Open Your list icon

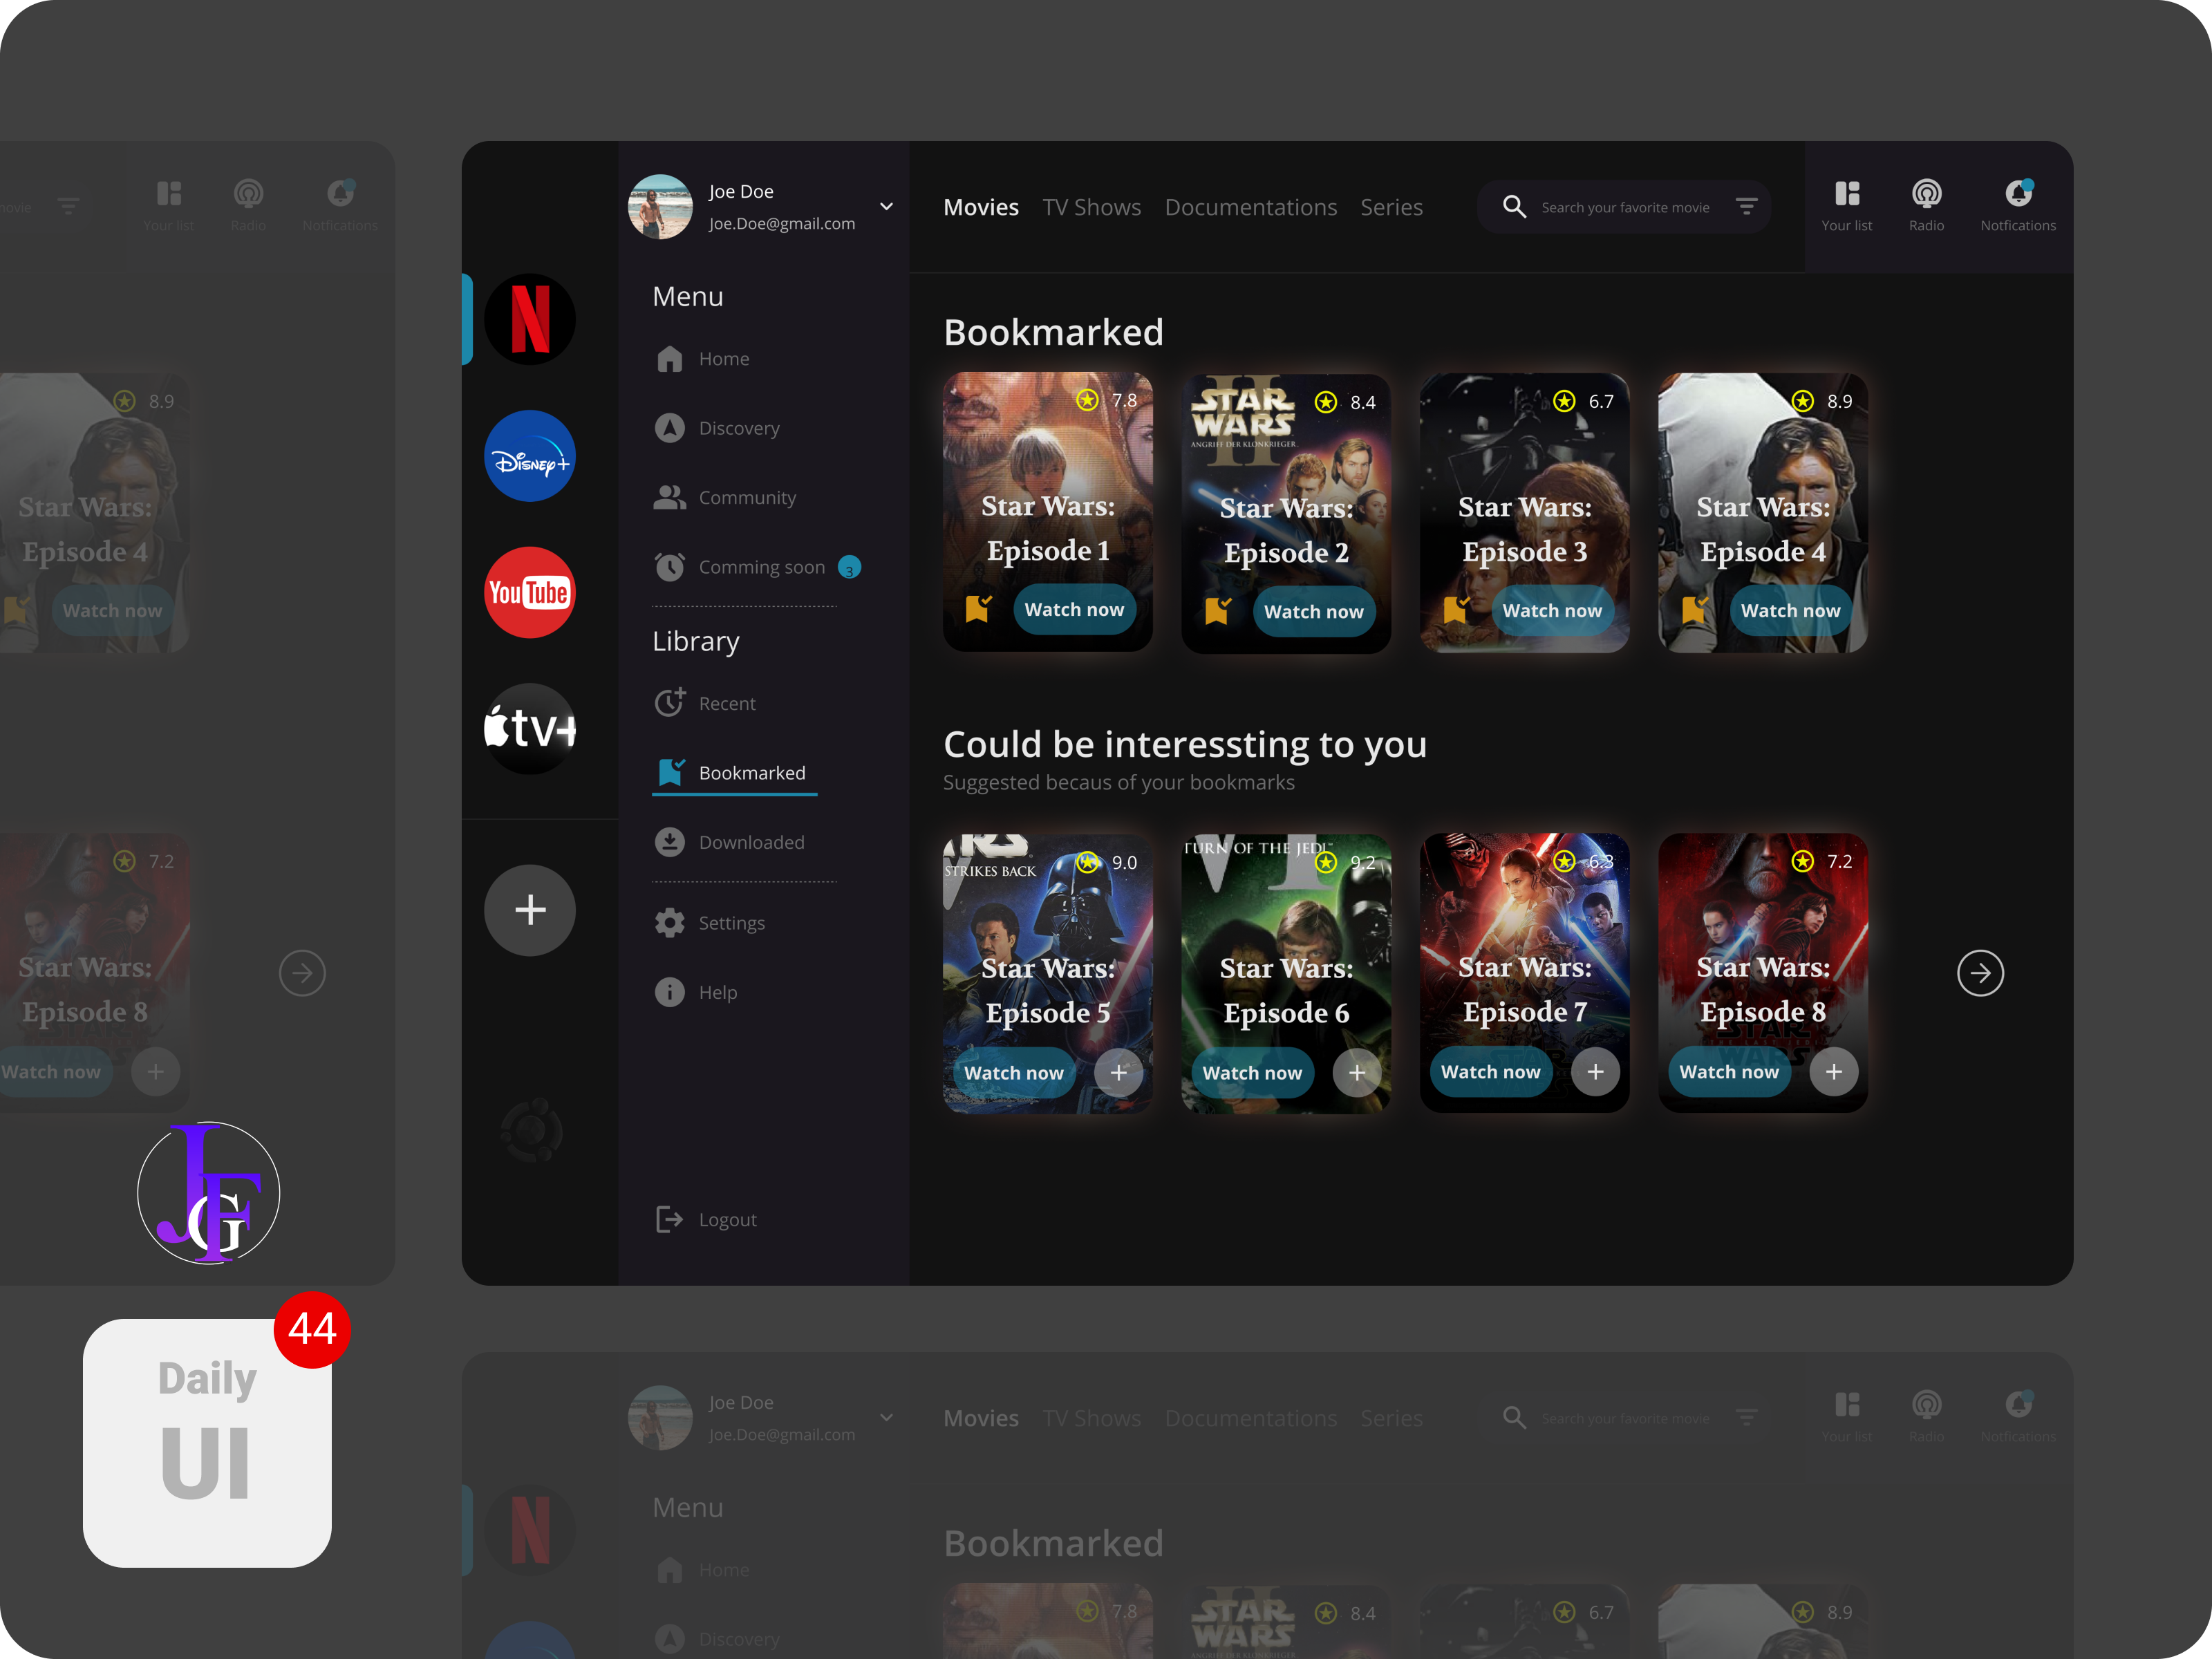point(1846,194)
